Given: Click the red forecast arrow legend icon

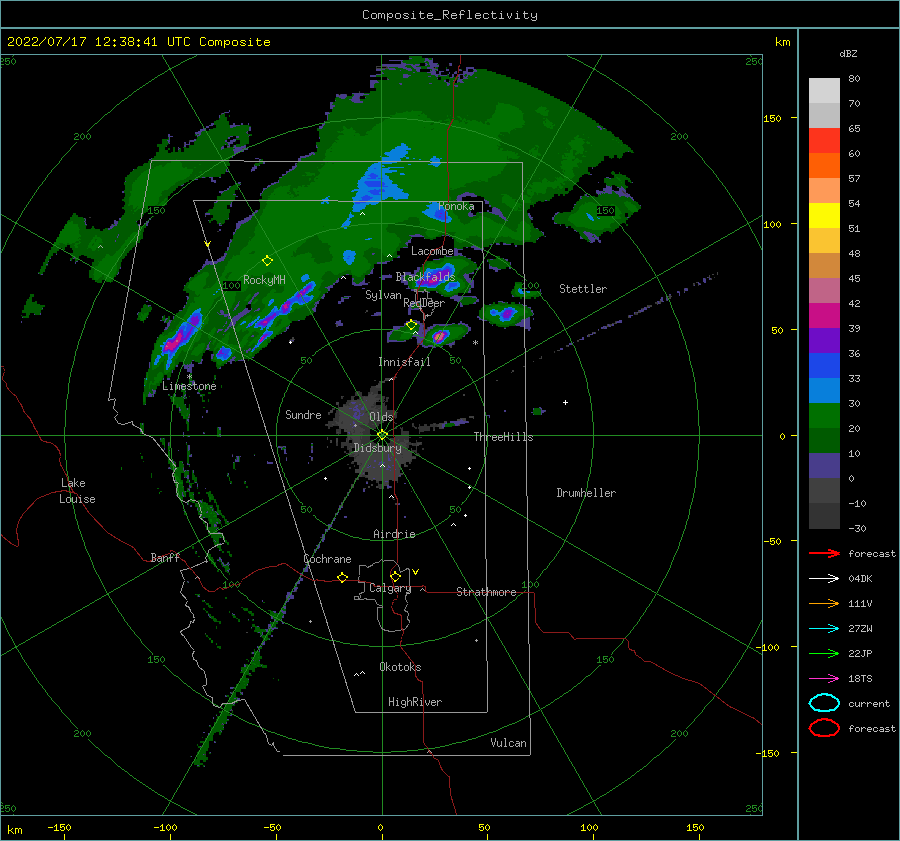Looking at the screenshot, I should 824,553.
